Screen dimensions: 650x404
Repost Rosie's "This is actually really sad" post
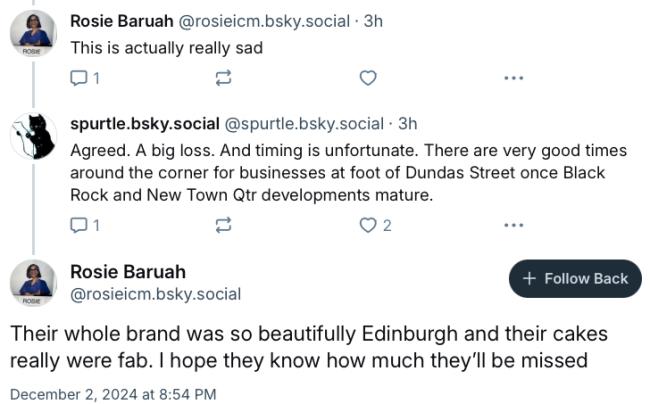(x=223, y=78)
